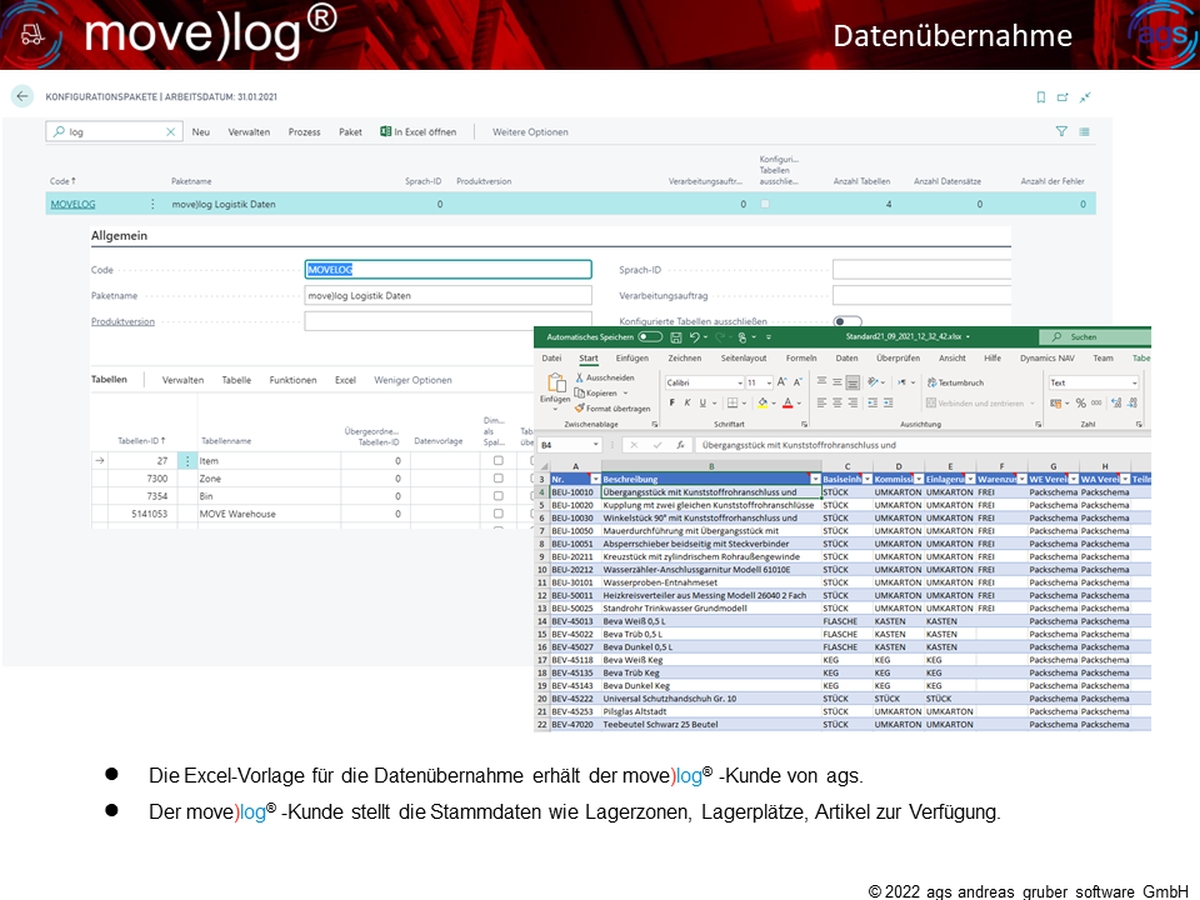Open the Dynamics NAV ribbon tab

(x=1046, y=358)
